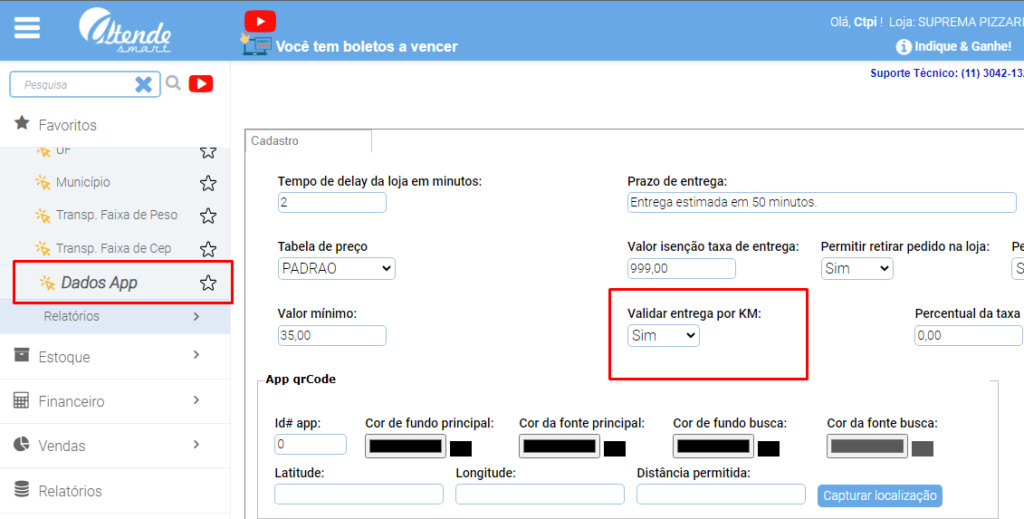Click the boletos computer icon

pos(255,45)
